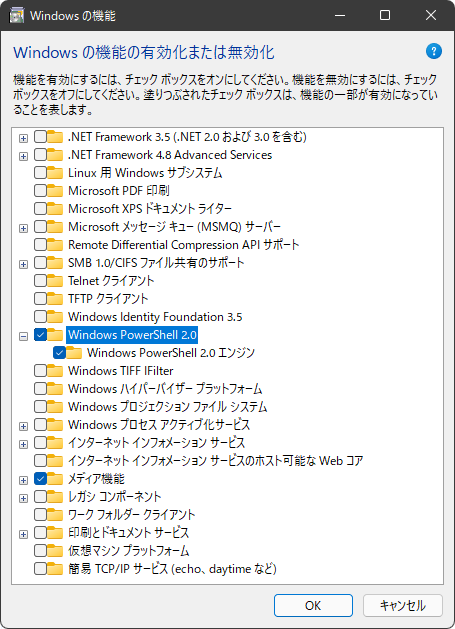Viewport: 455px width, 629px height.
Task: Click folder icon of TFTP クライアント
Action: (55, 299)
